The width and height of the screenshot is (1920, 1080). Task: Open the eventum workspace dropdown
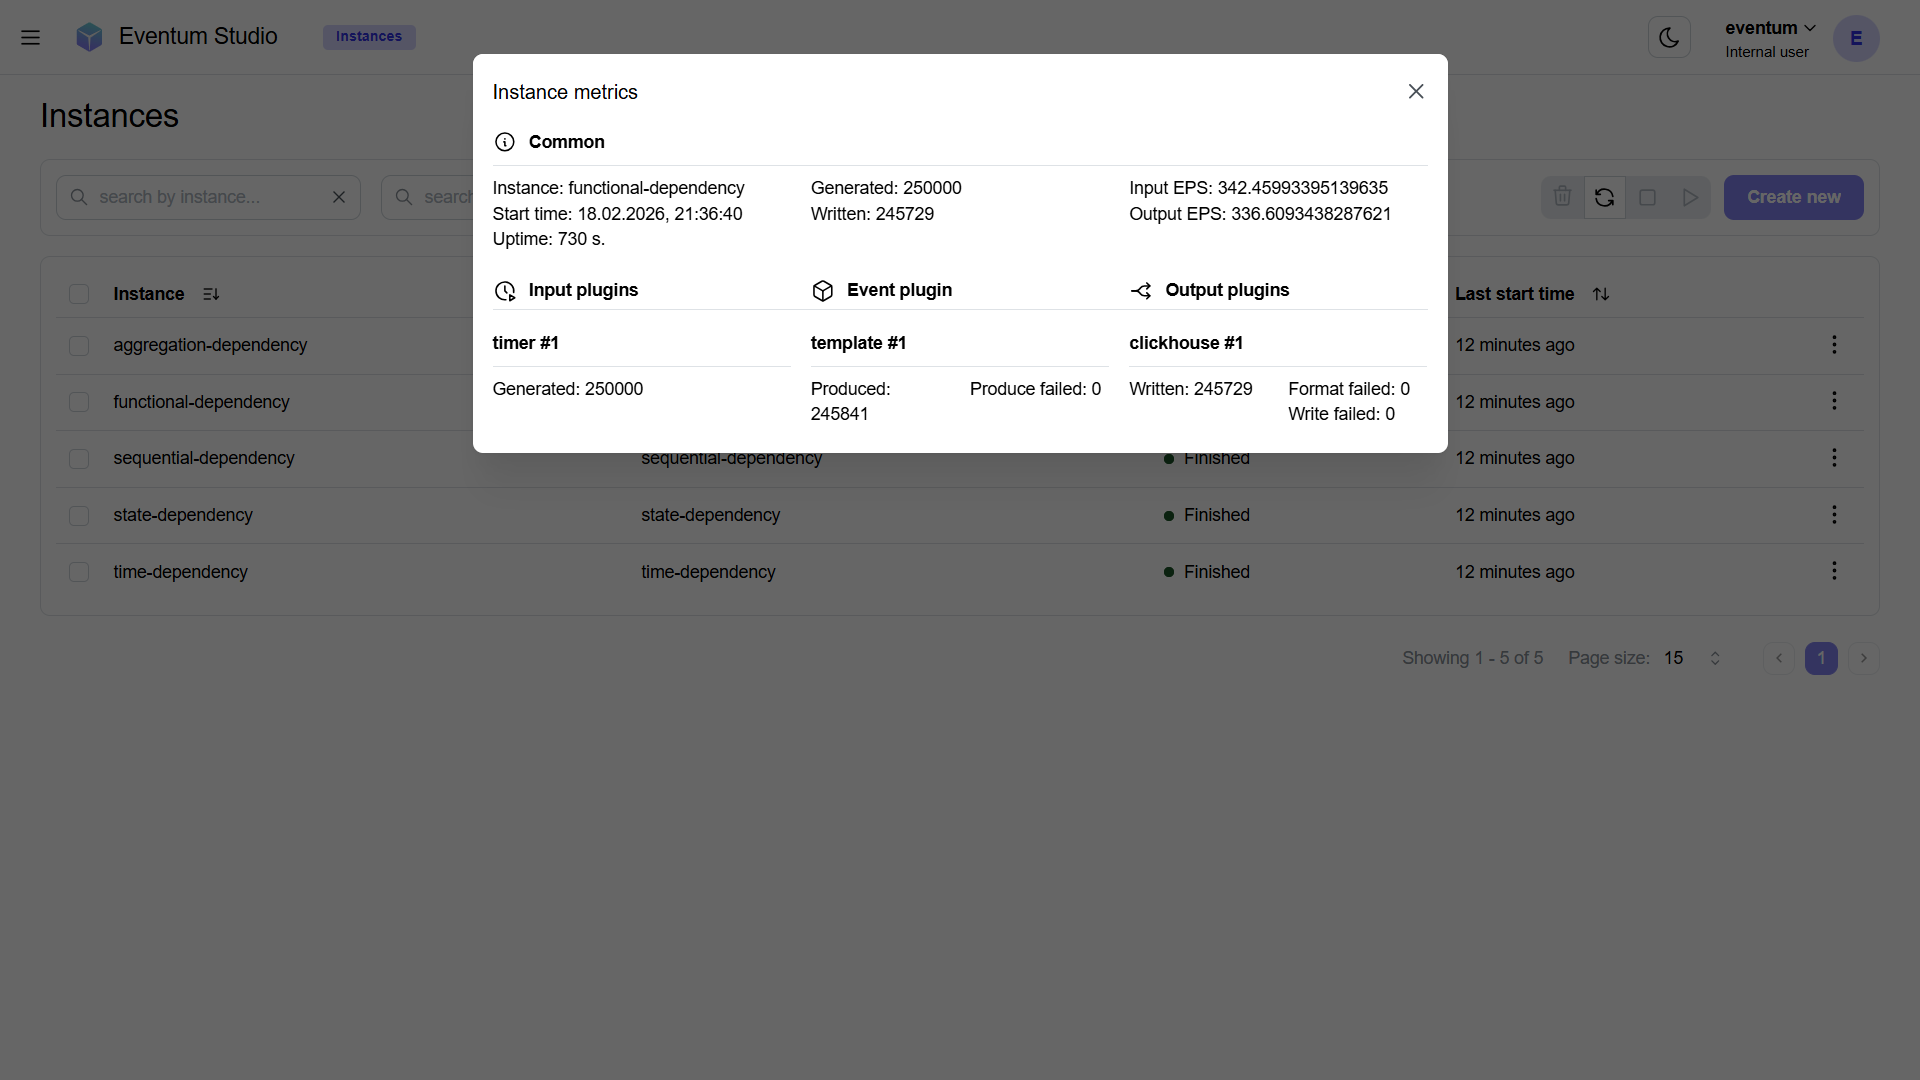click(1768, 28)
